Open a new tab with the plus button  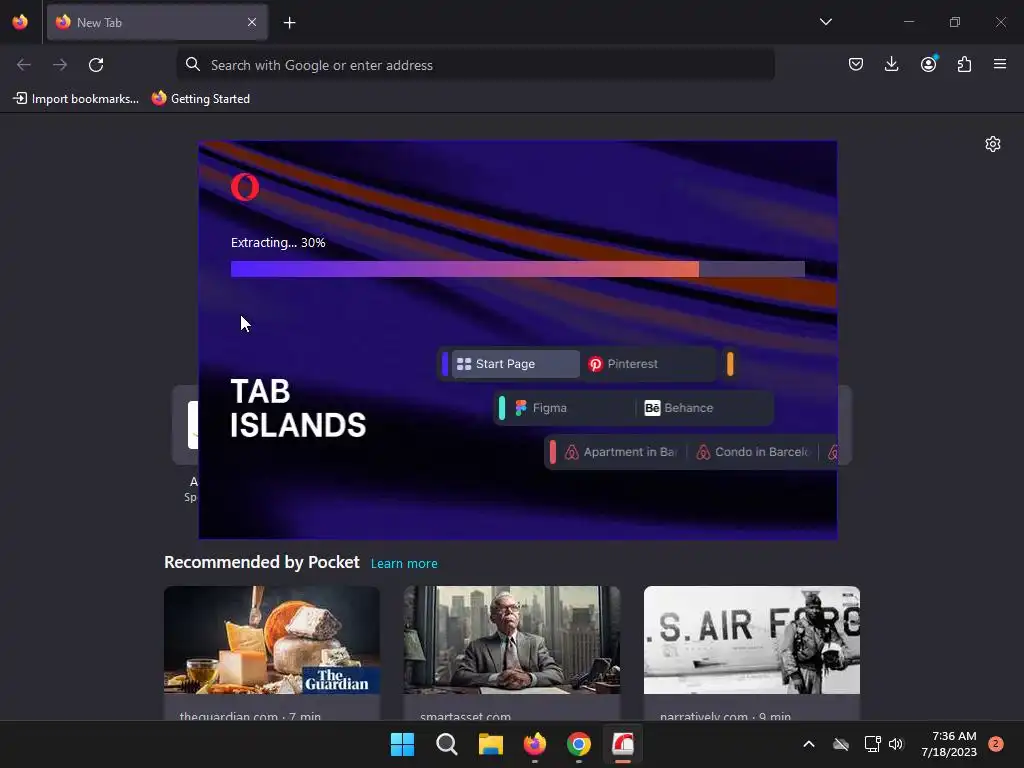(289, 23)
